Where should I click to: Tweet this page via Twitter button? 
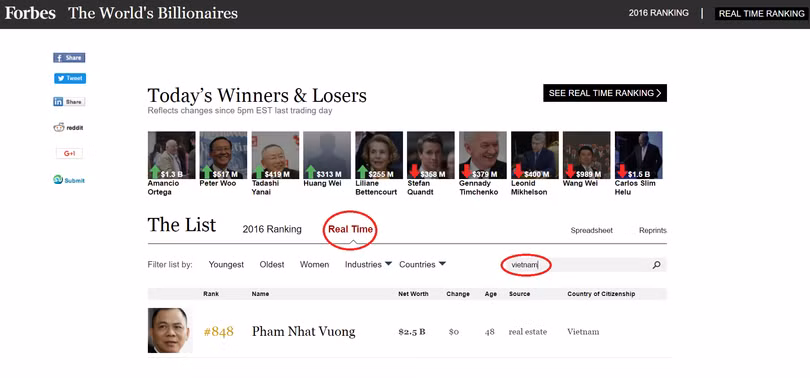[x=70, y=78]
